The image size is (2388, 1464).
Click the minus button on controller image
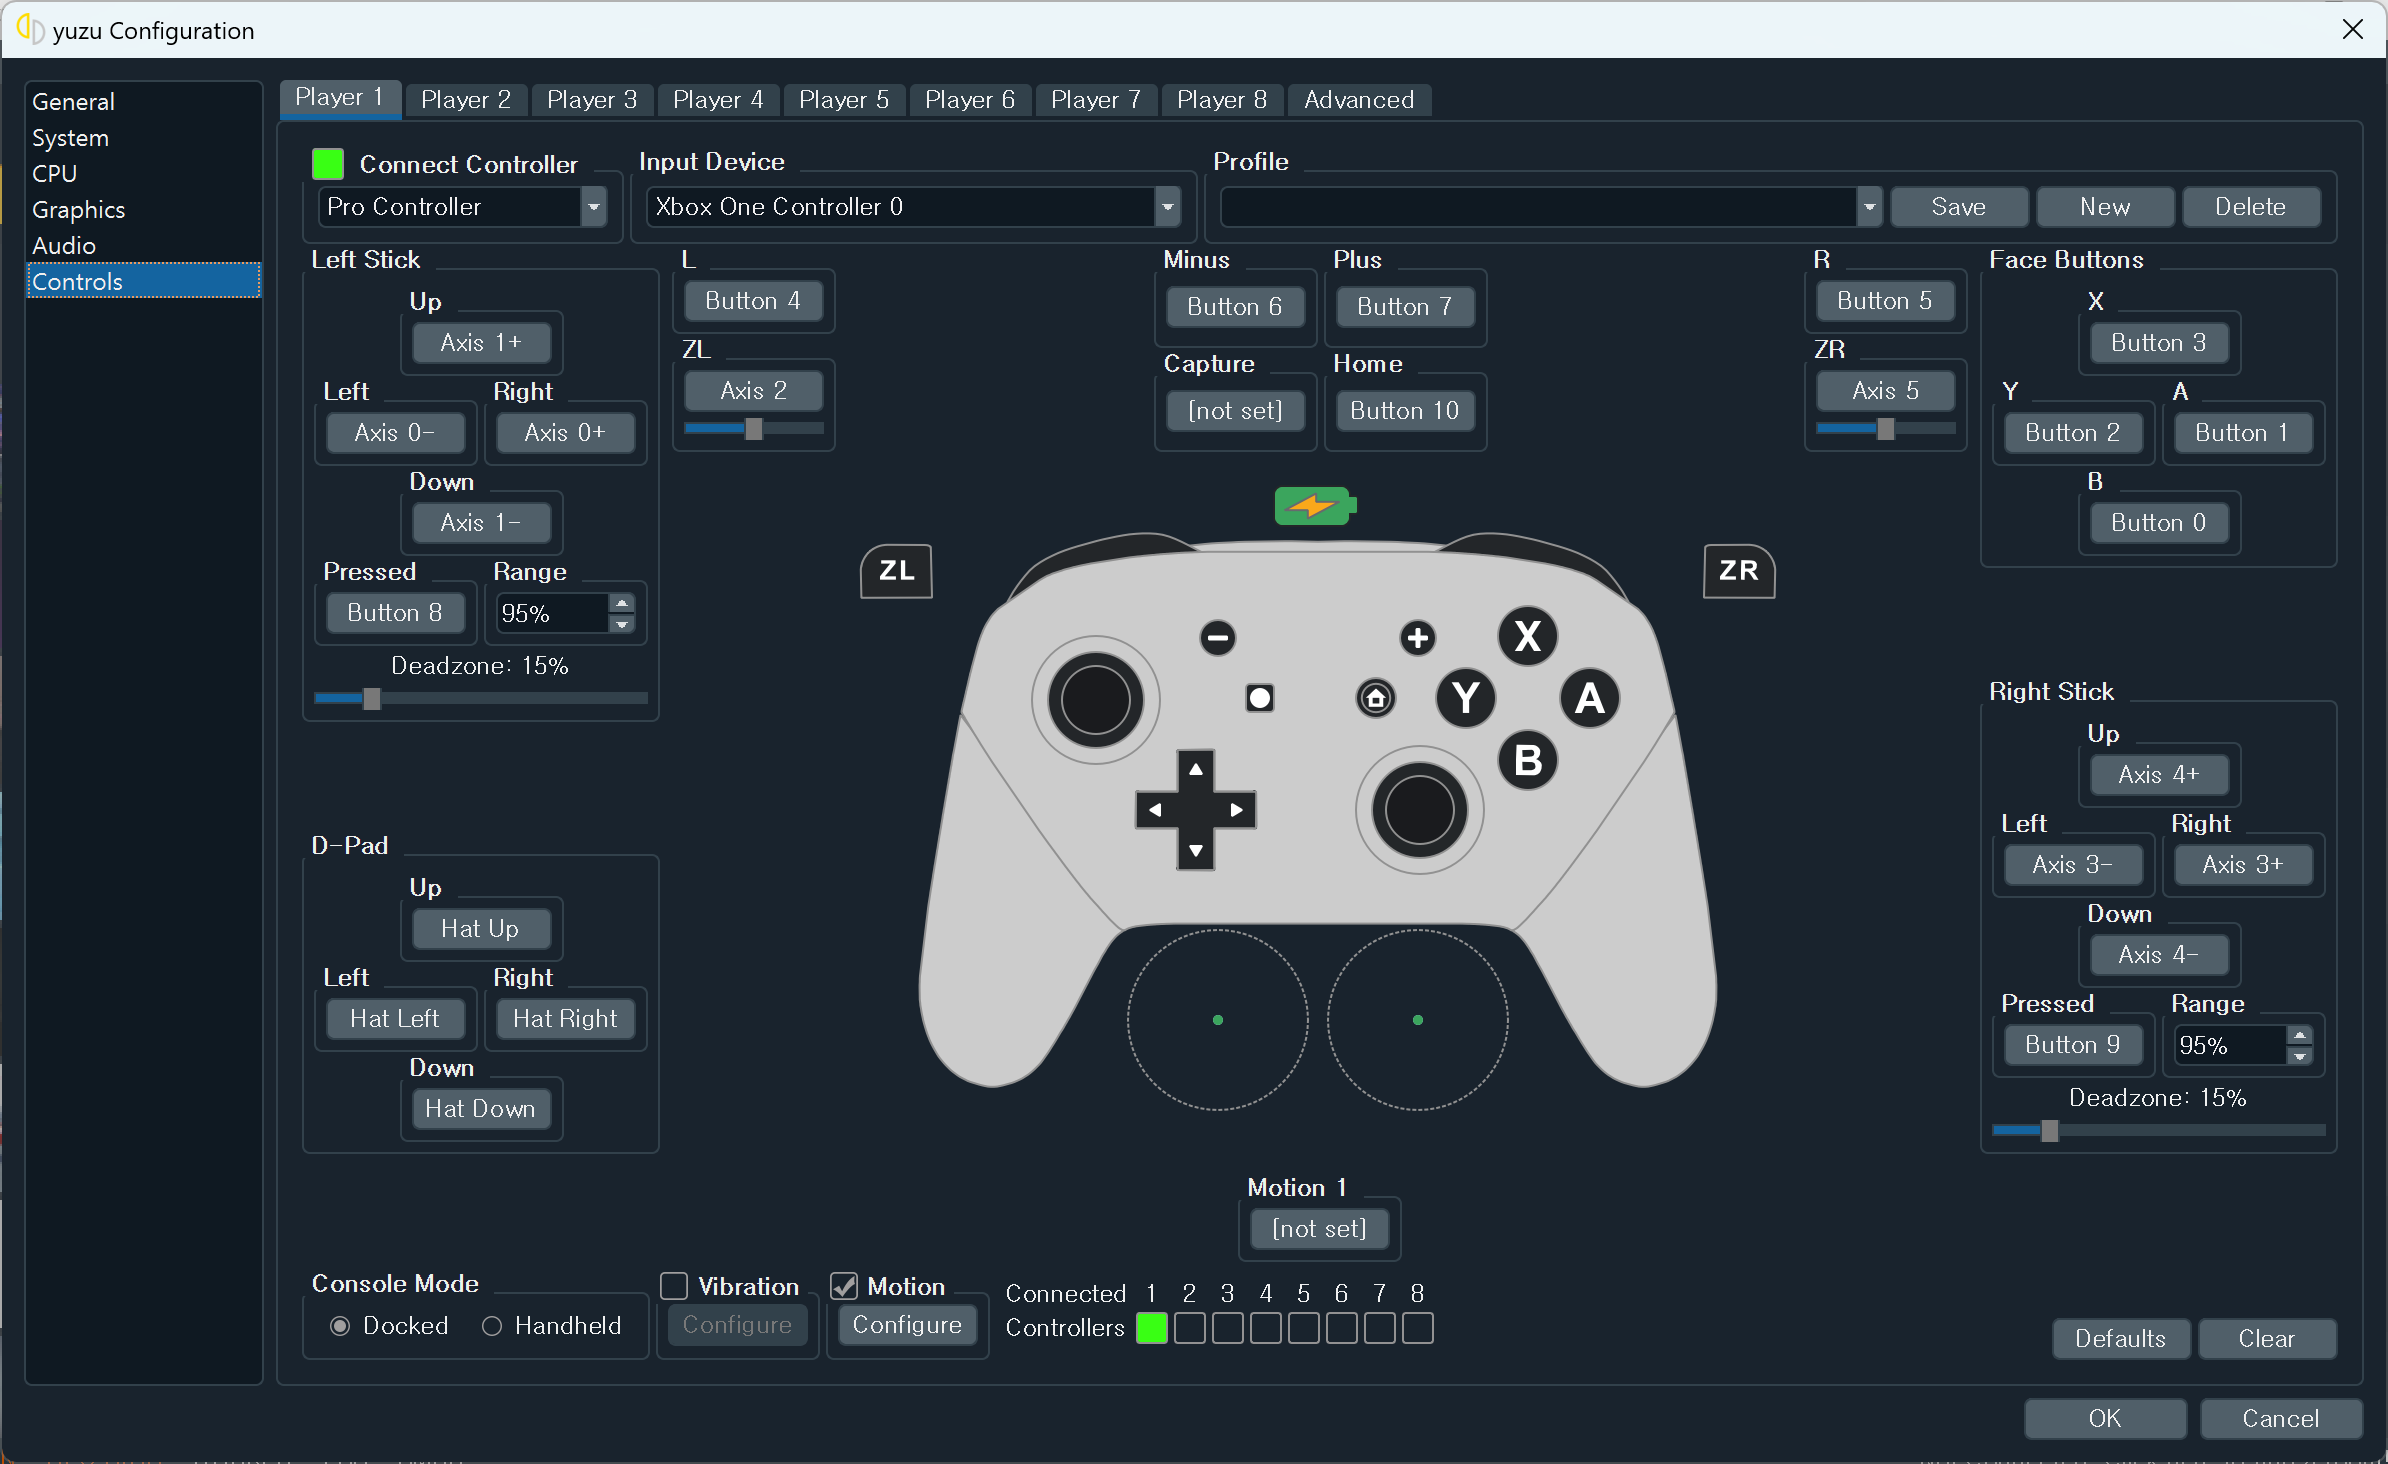1217,637
